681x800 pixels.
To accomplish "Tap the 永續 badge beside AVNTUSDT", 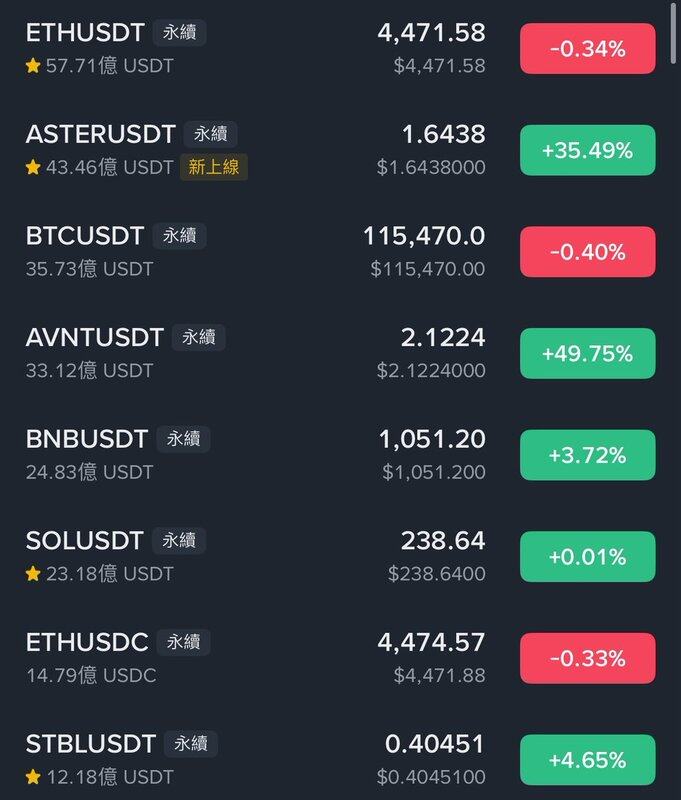I will [x=199, y=337].
